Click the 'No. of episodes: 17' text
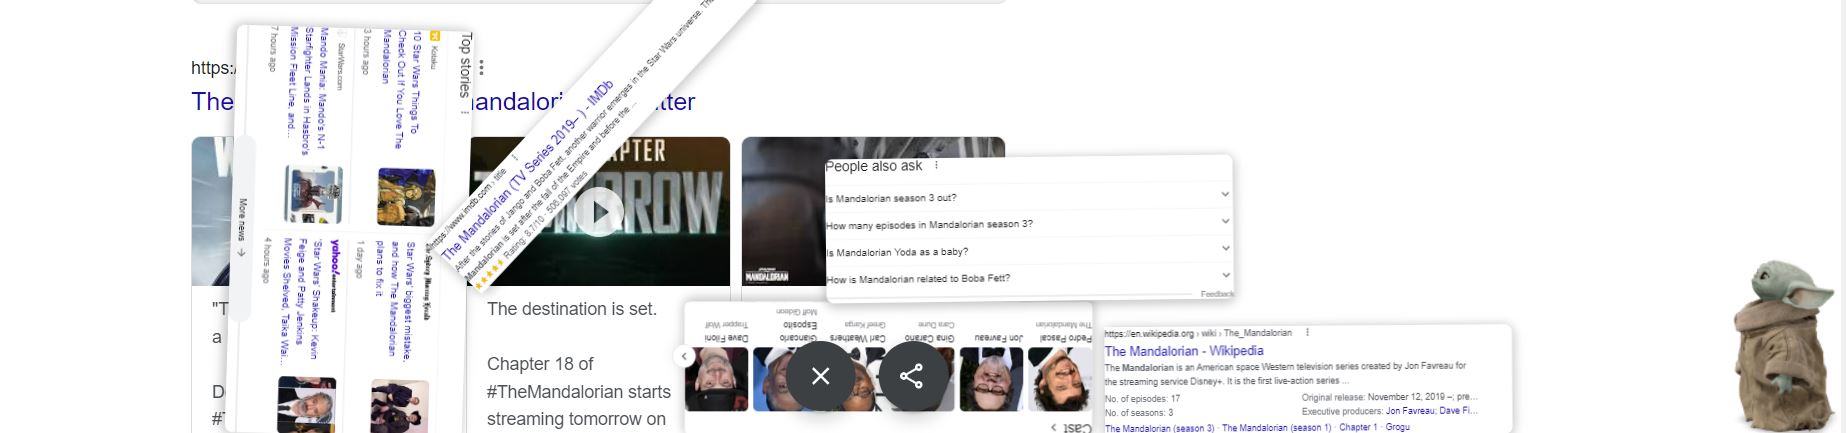 [1142, 398]
